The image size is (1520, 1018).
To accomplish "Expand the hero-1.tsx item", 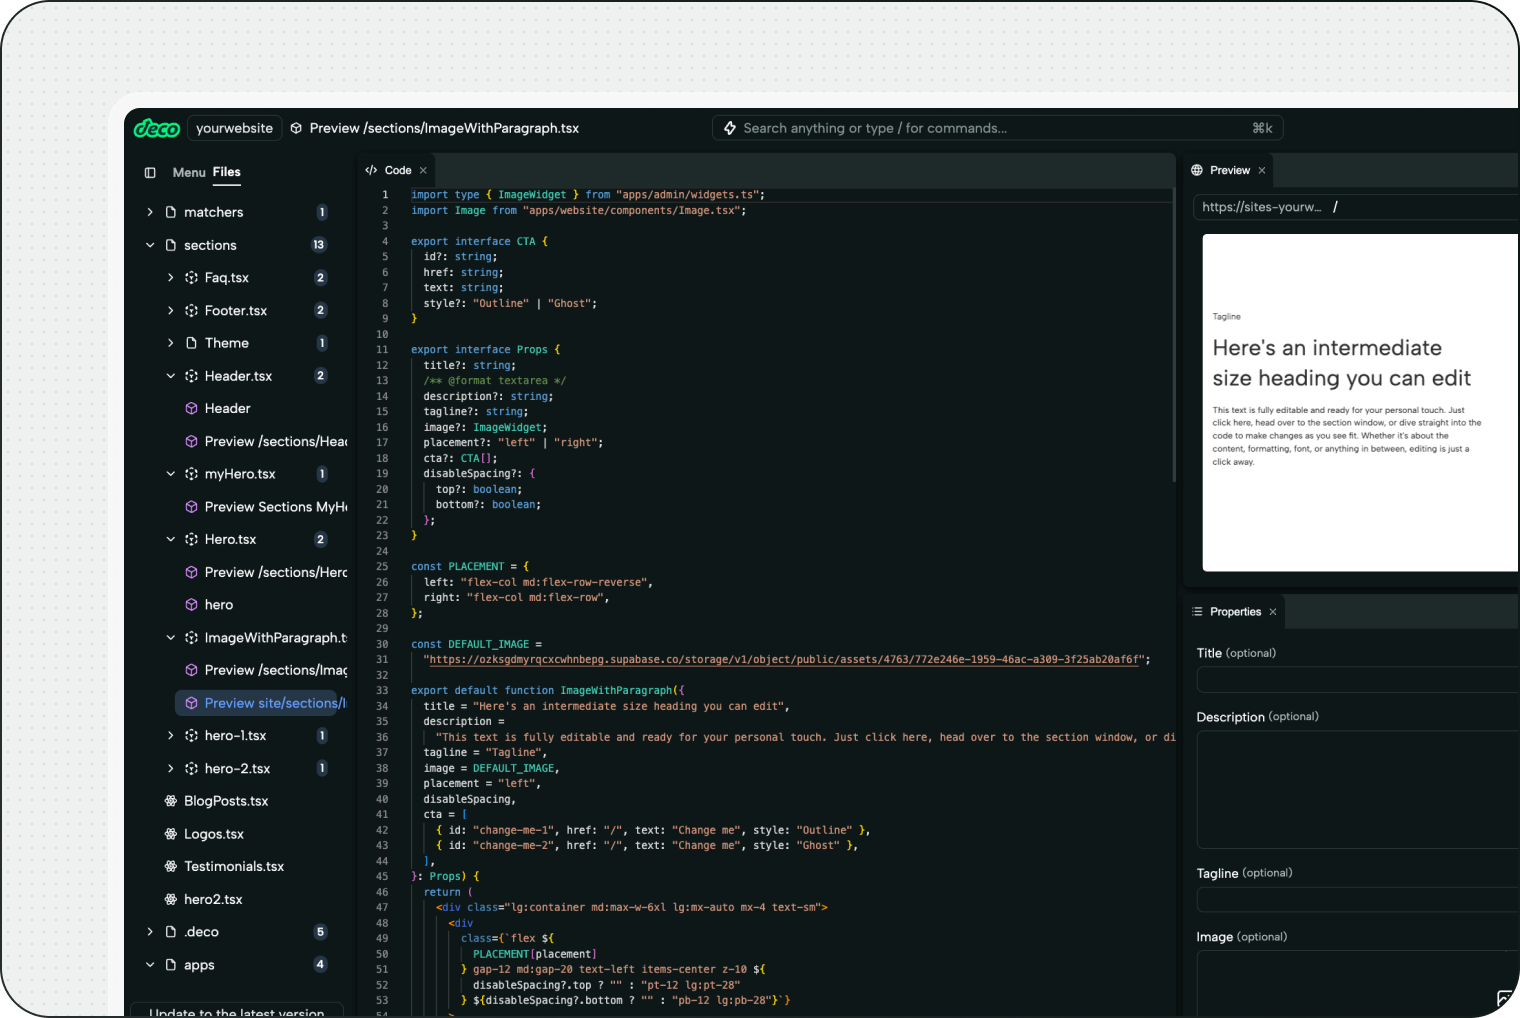I will (x=170, y=735).
